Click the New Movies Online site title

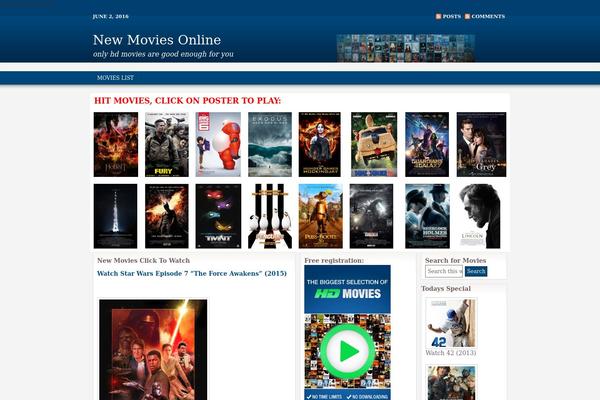pyautogui.click(x=157, y=40)
